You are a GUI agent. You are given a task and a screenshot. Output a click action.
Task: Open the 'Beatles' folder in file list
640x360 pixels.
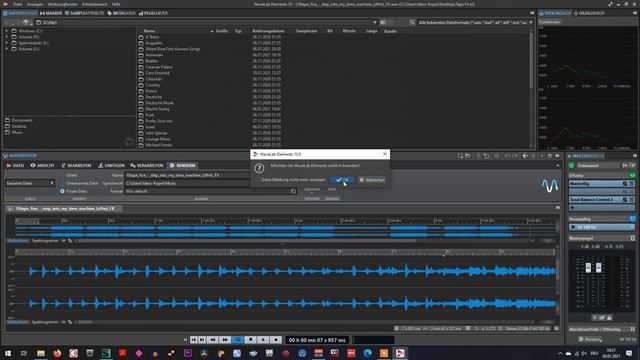click(x=151, y=61)
